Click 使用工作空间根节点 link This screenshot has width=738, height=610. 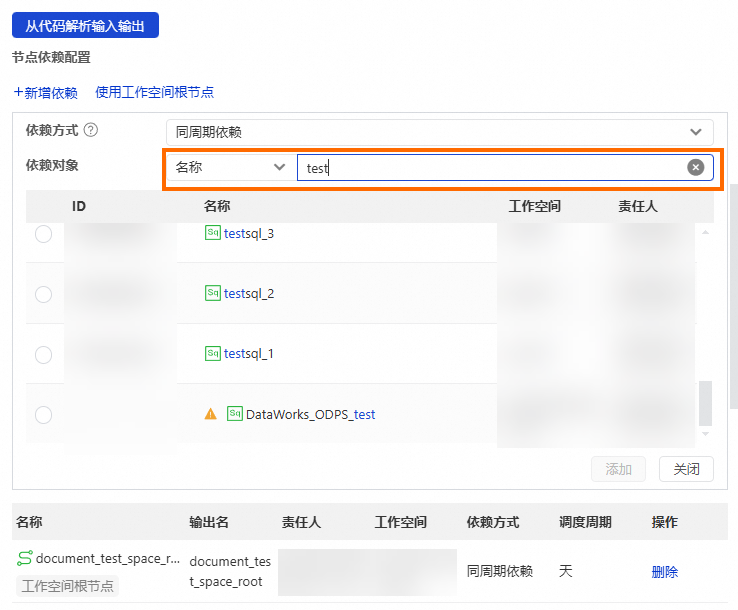(154, 92)
